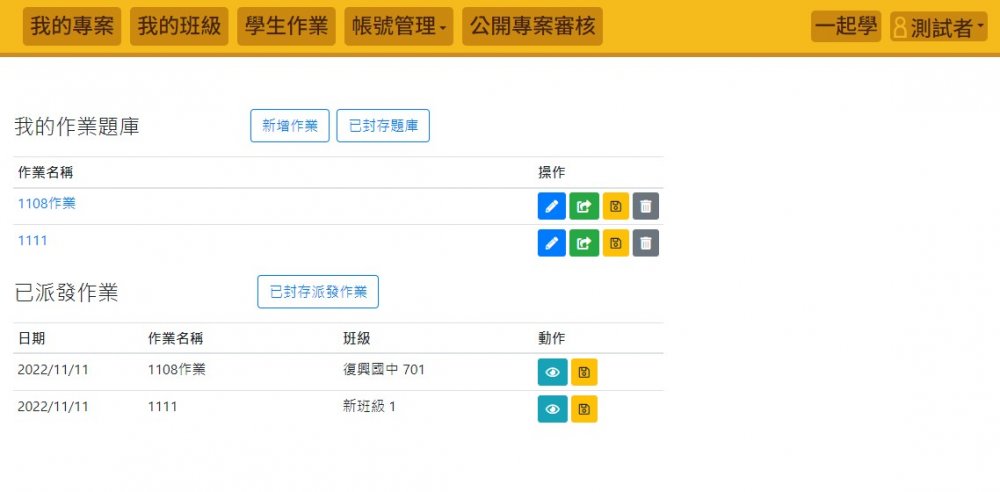Viewport: 1000px width, 492px height.
Task: Open the 1108作業 assignment link
Action: click(47, 203)
